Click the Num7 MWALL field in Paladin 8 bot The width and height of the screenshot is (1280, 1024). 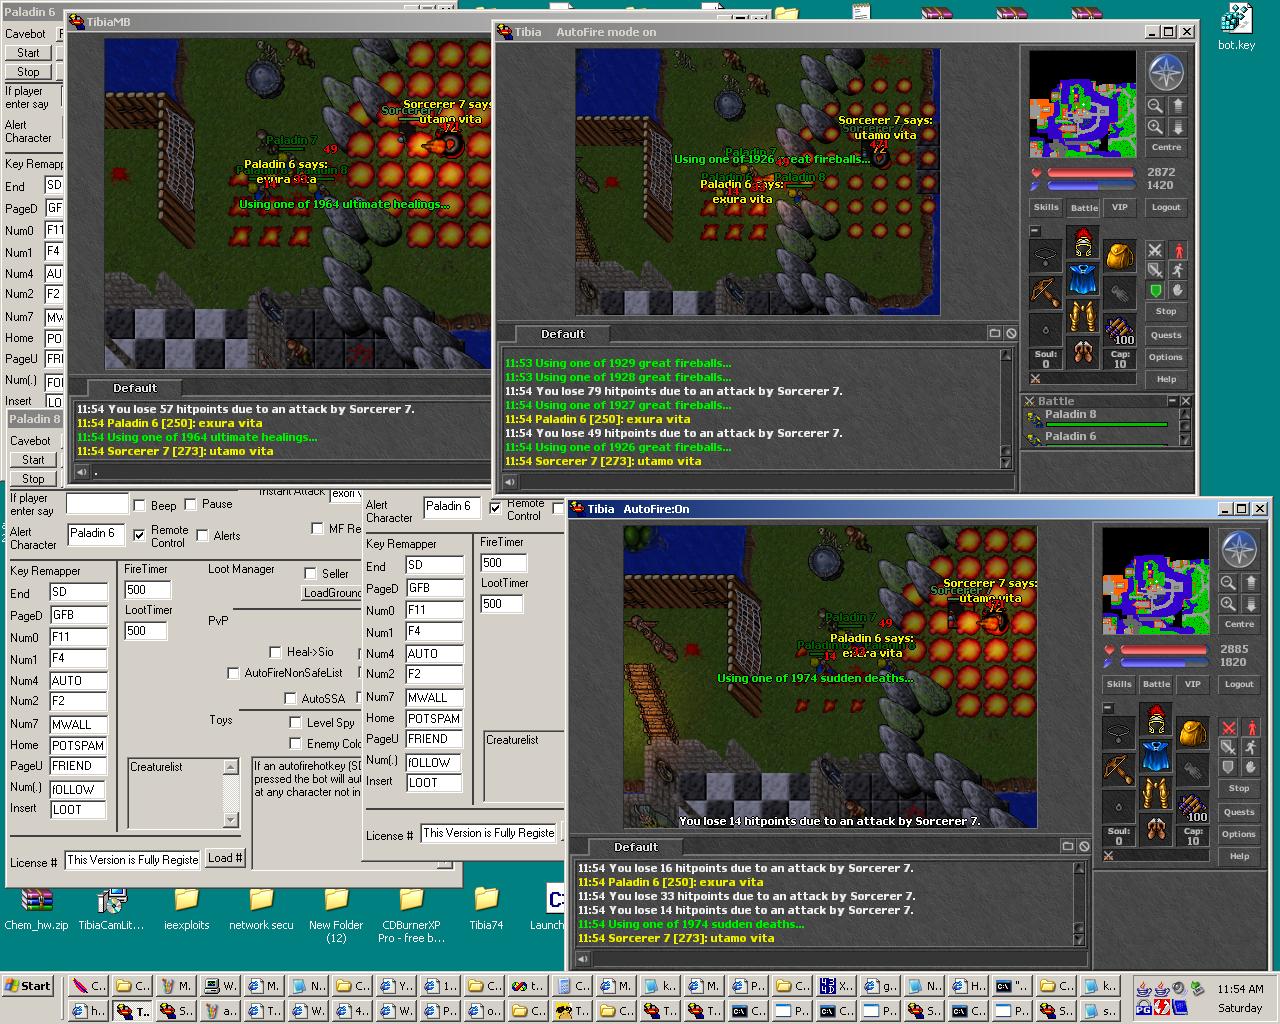tap(77, 724)
